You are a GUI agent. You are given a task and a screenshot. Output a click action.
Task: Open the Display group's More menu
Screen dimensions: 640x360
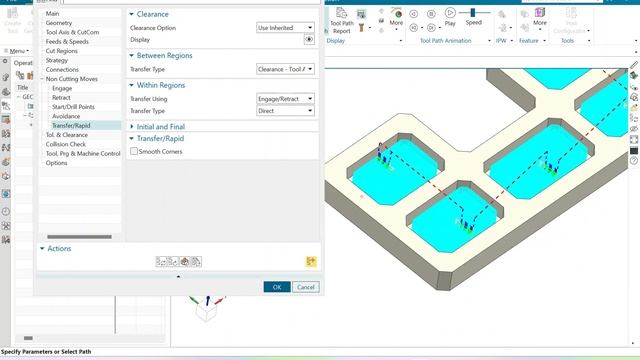pos(396,18)
